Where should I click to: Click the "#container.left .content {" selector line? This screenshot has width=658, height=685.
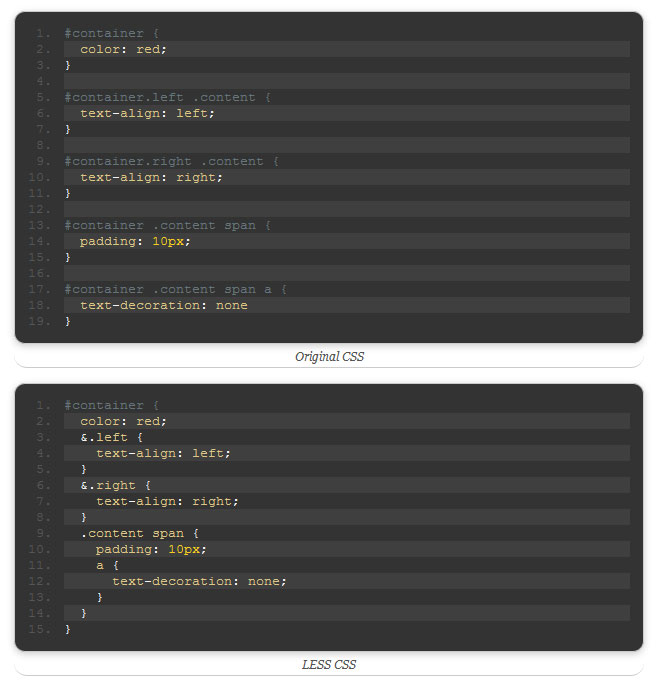(168, 97)
